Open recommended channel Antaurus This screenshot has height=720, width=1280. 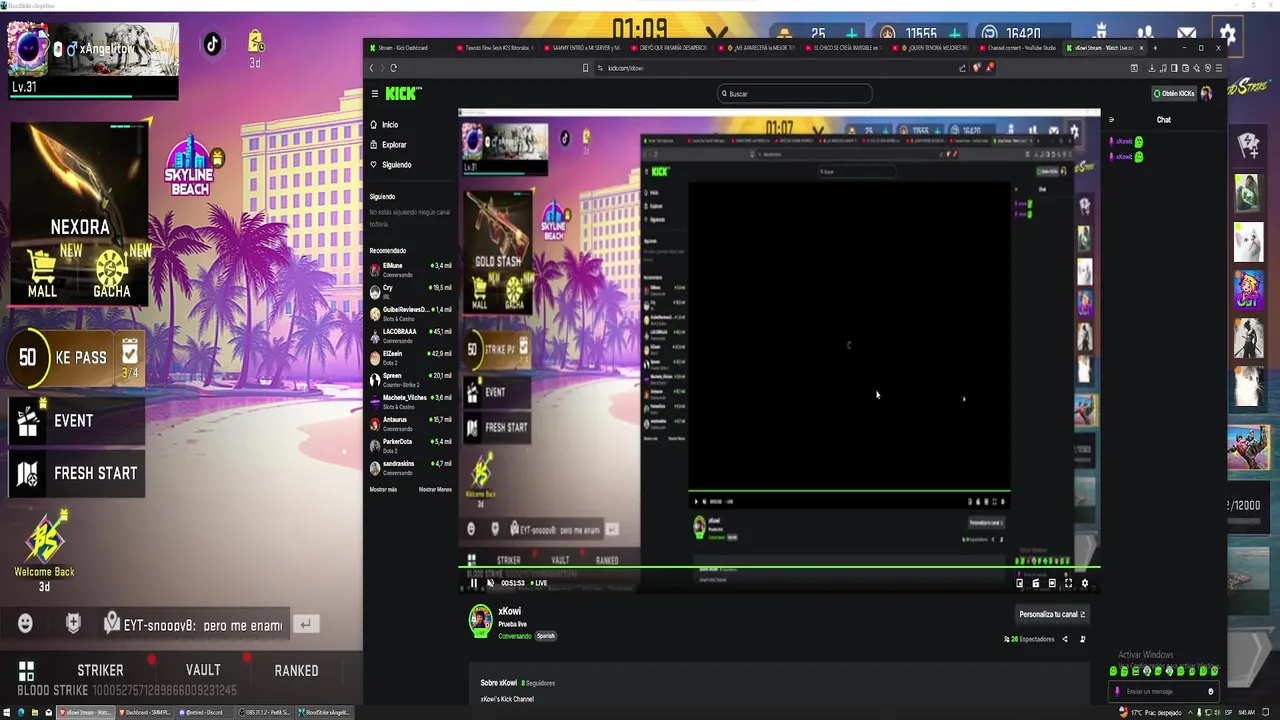pos(411,424)
